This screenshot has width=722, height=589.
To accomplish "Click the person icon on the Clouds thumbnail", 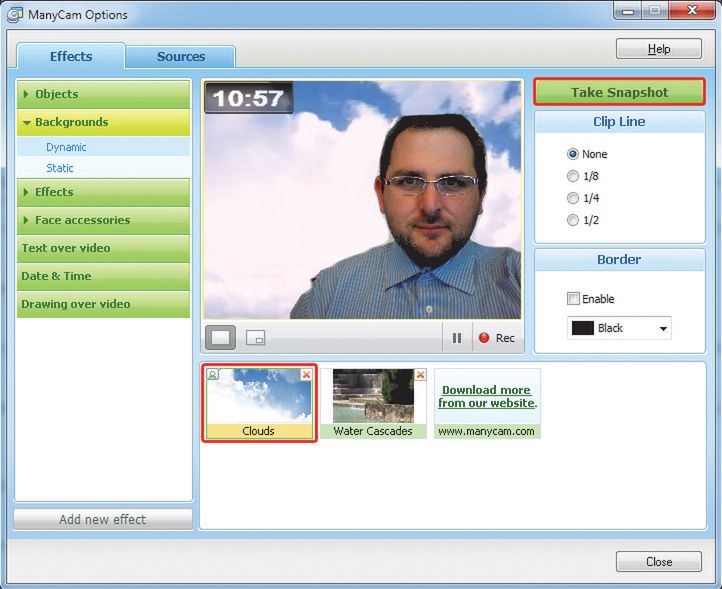I will pyautogui.click(x=212, y=374).
